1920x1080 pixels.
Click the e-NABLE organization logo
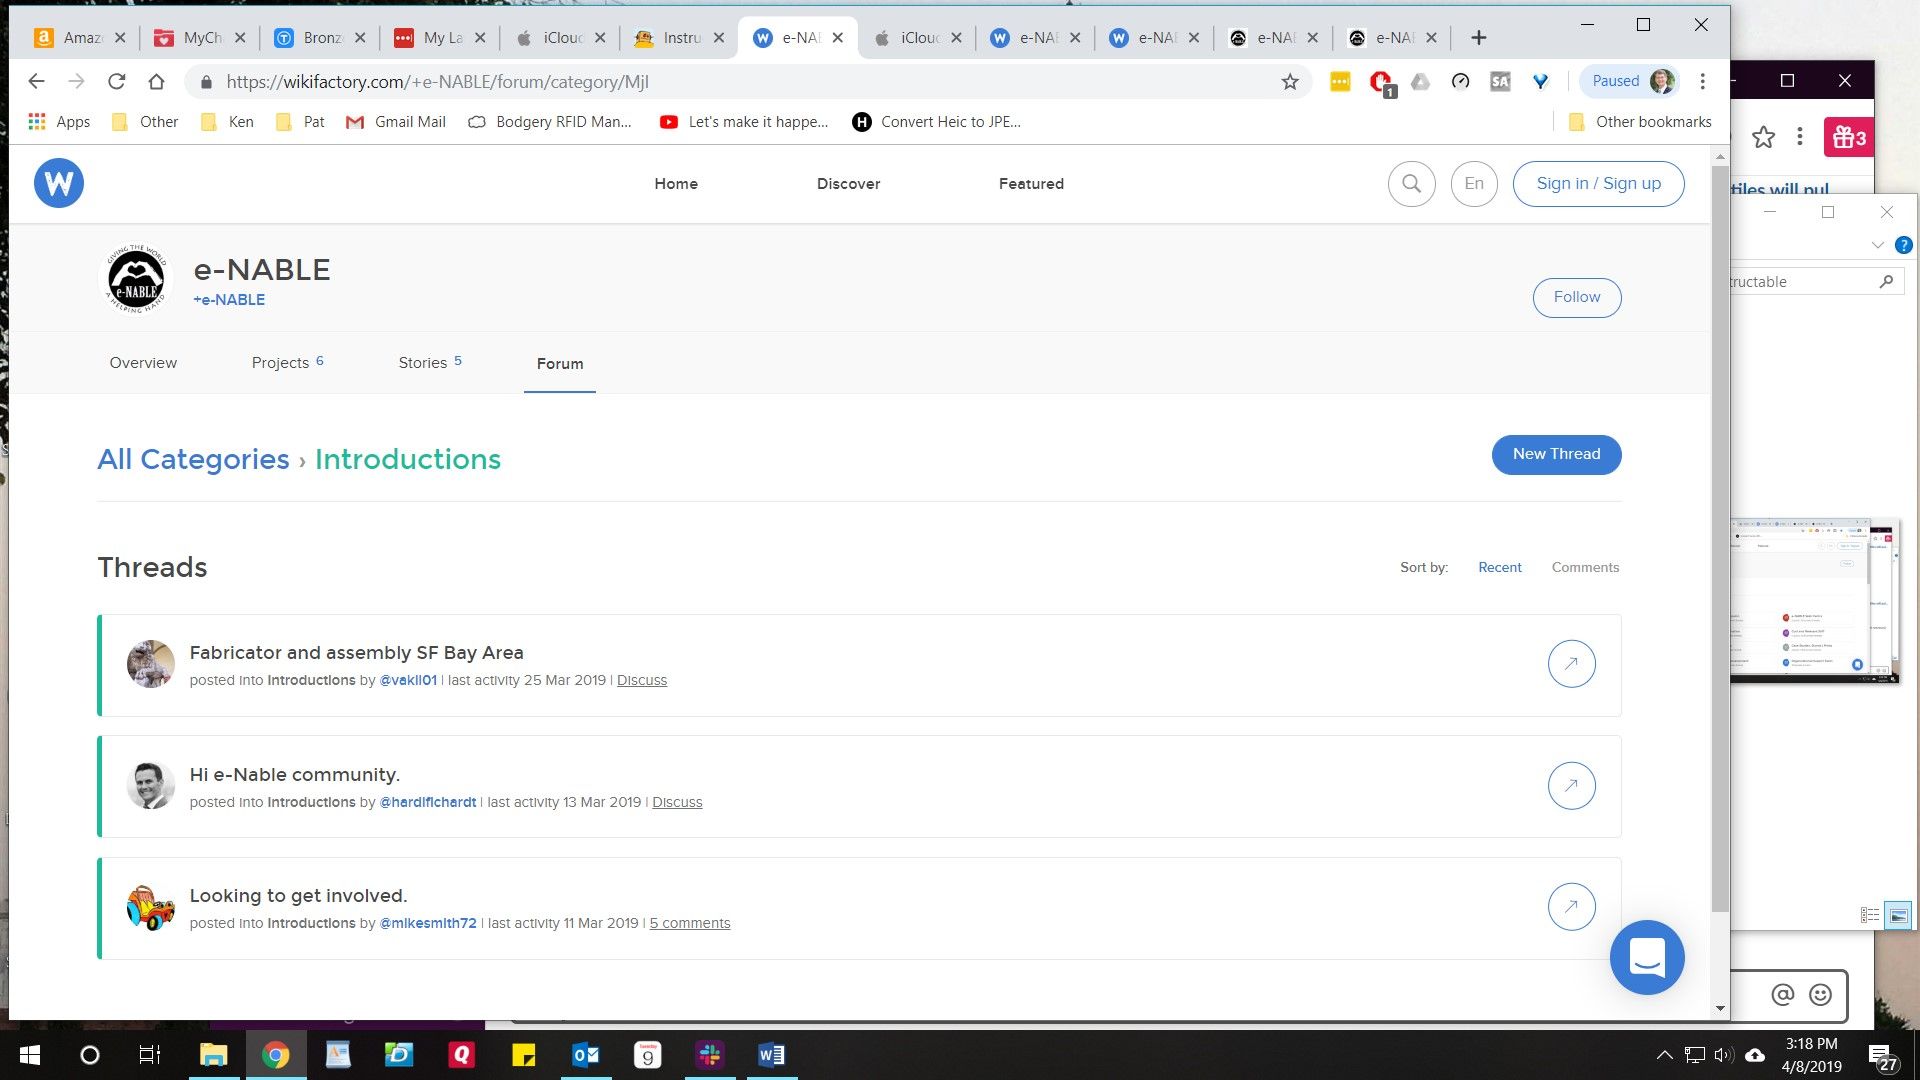(137, 279)
